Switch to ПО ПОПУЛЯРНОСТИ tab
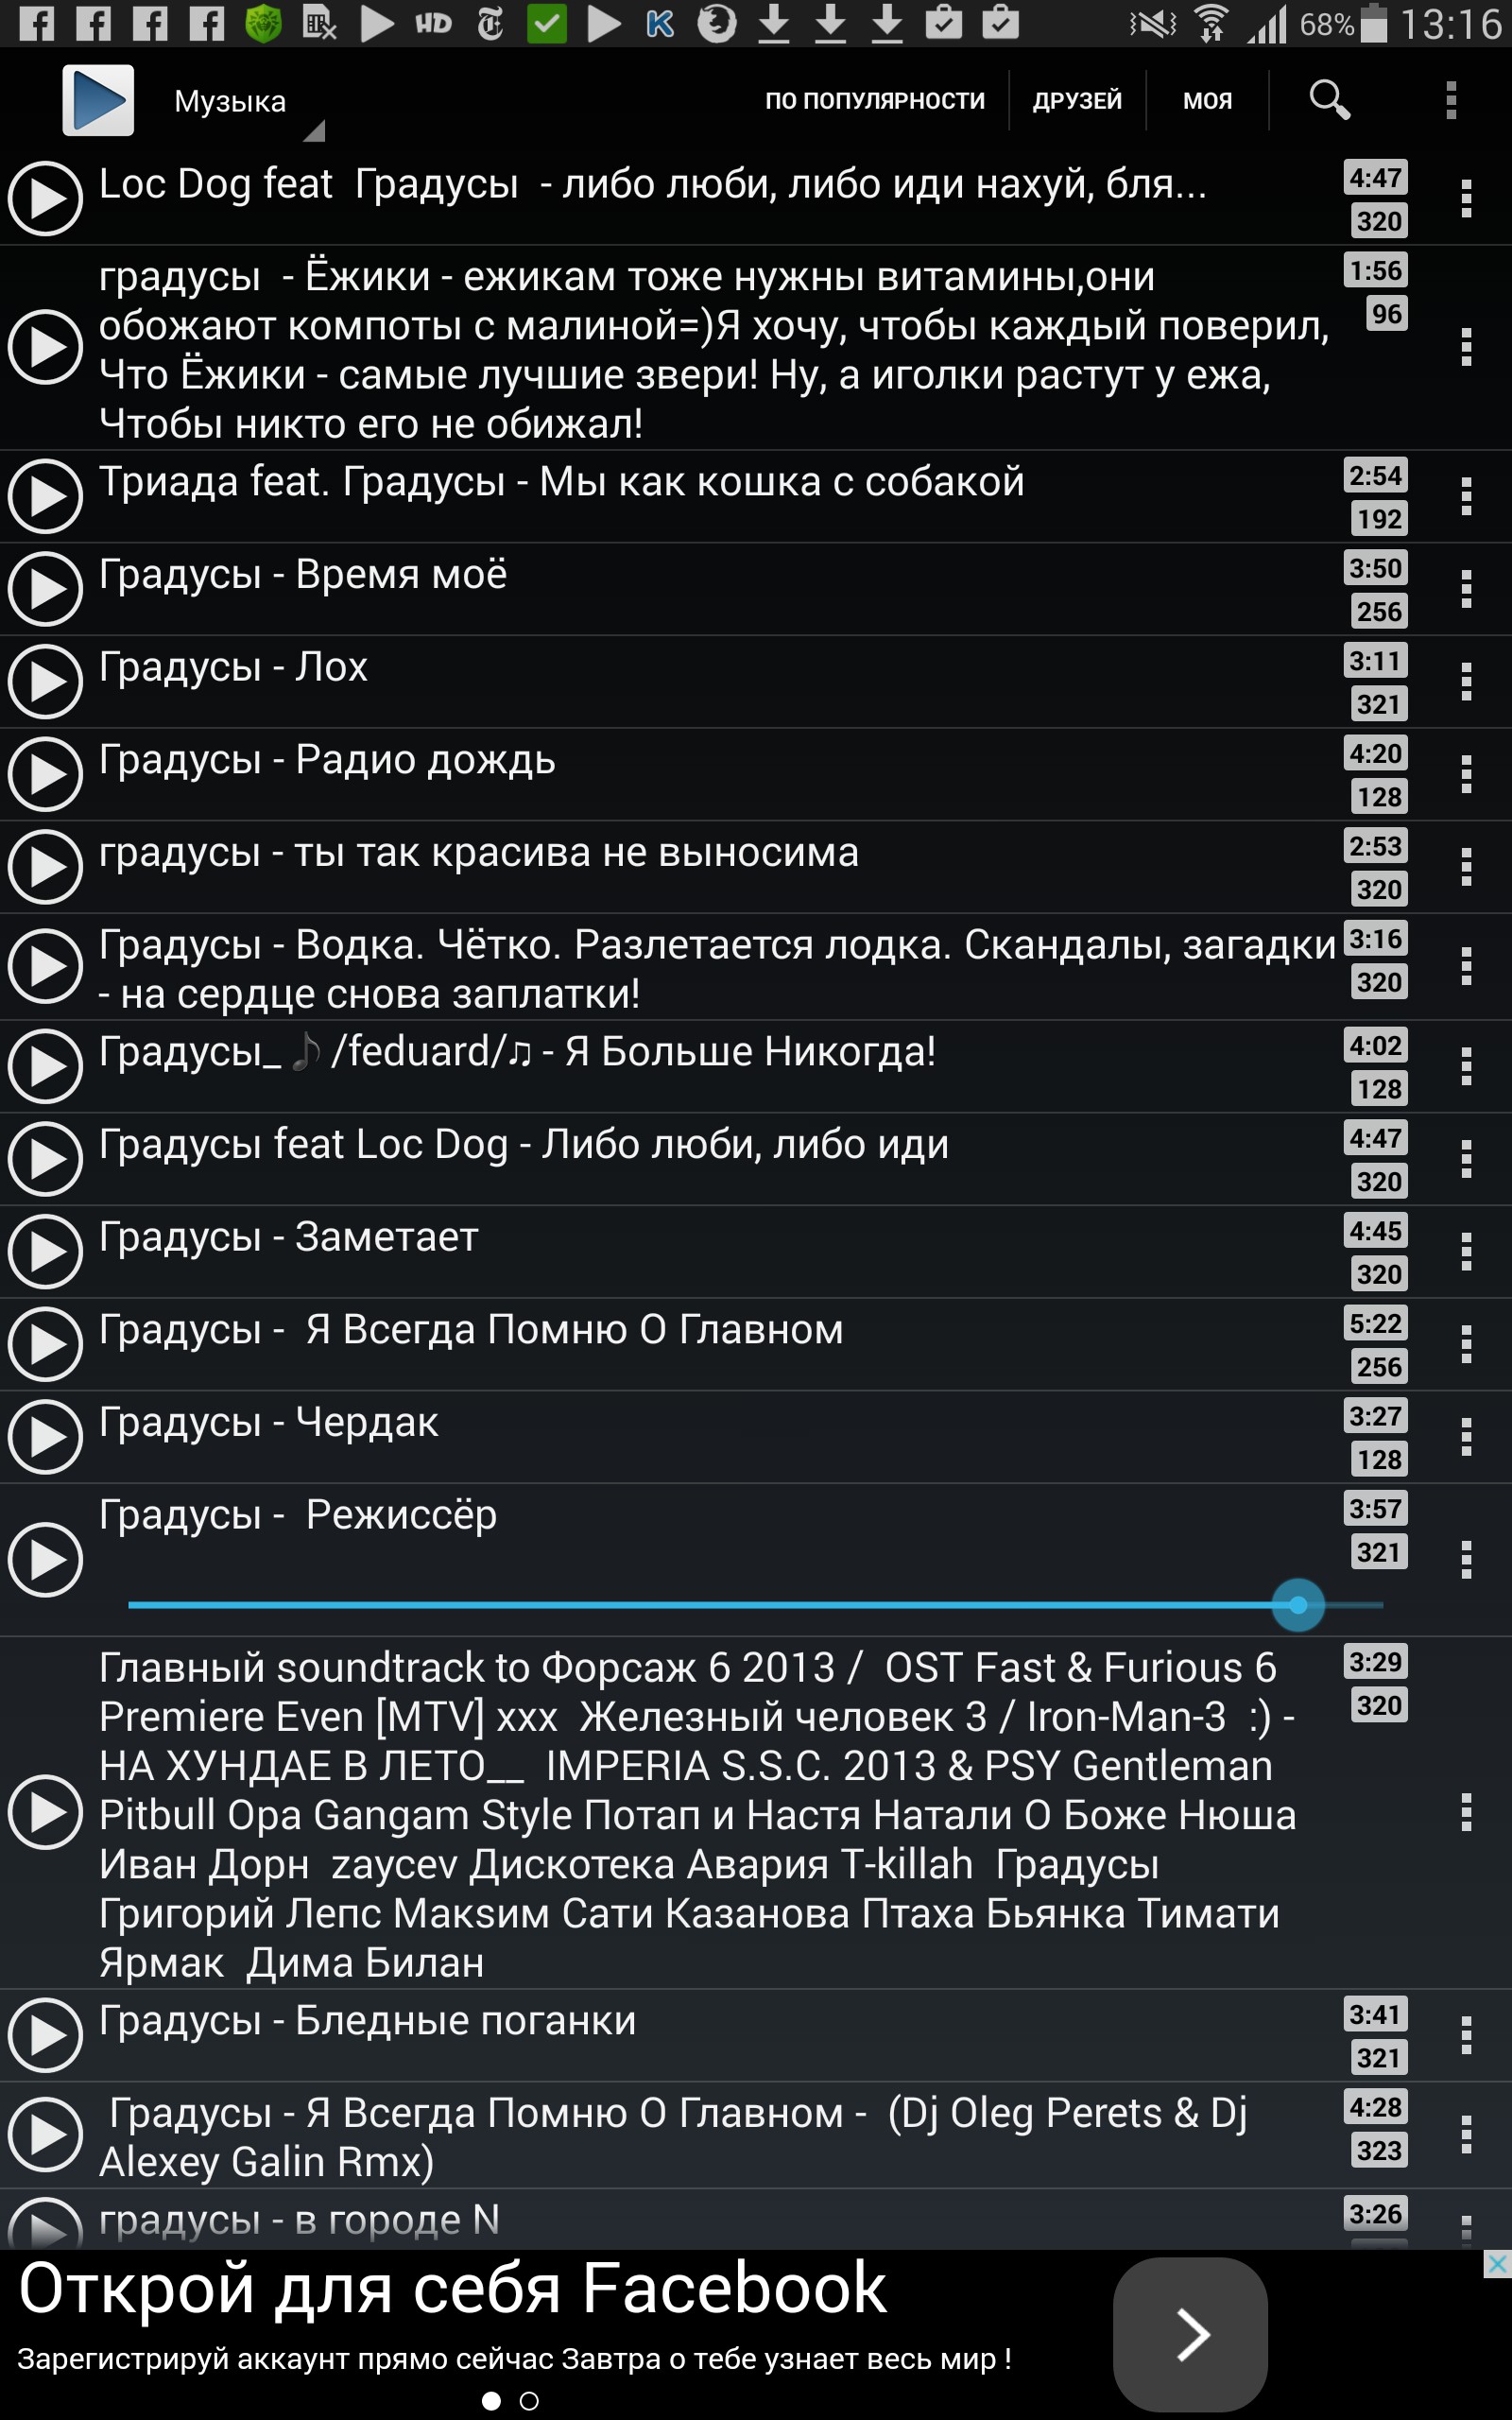Viewport: 1512px width, 2420px height. pos(875,100)
